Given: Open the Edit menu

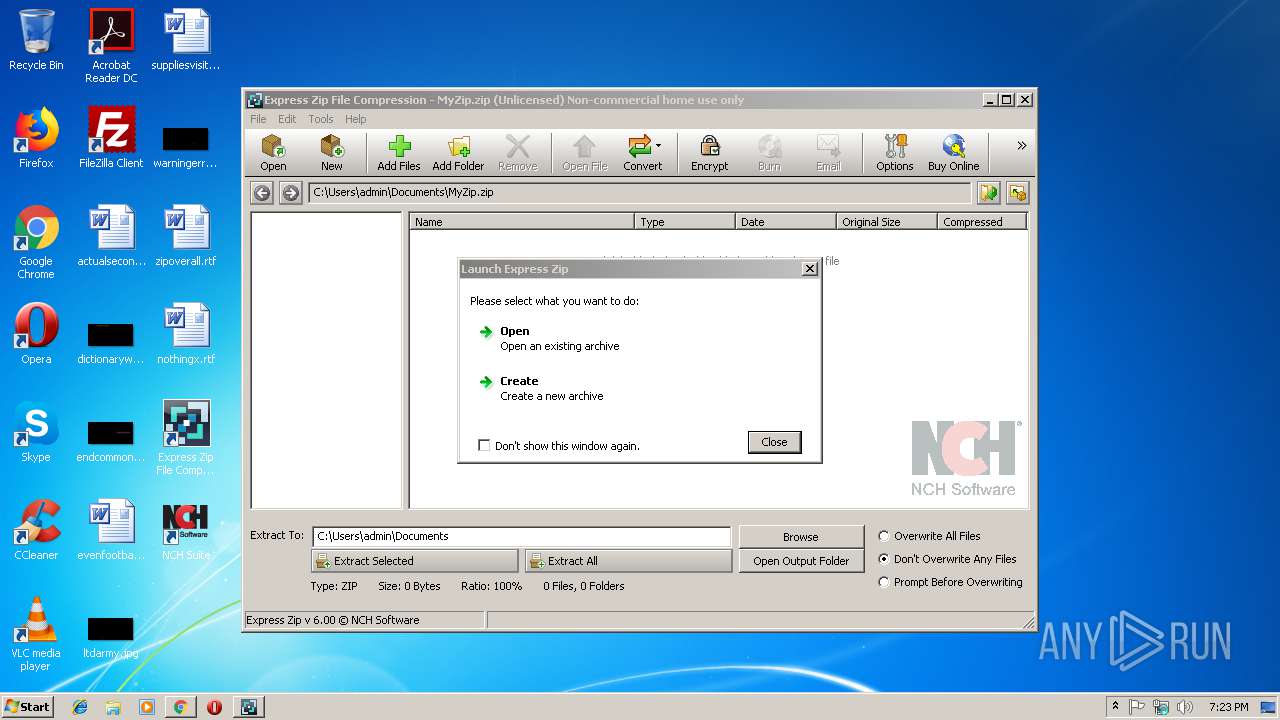Looking at the screenshot, I should (287, 119).
